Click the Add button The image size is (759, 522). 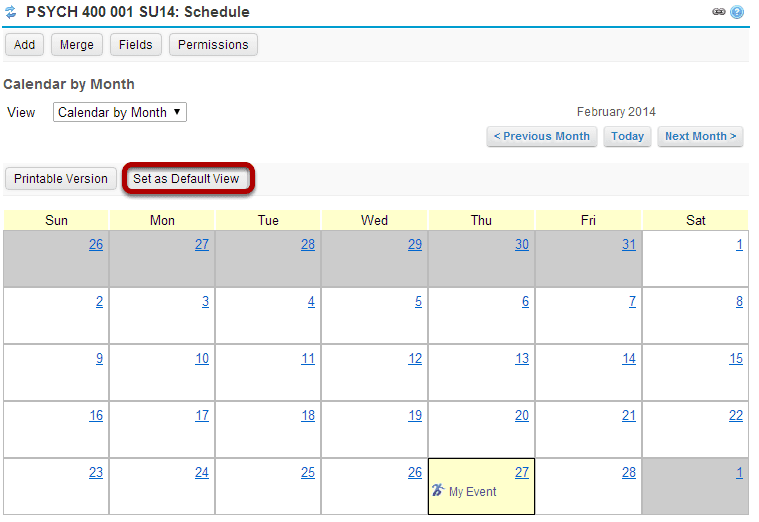pos(24,45)
